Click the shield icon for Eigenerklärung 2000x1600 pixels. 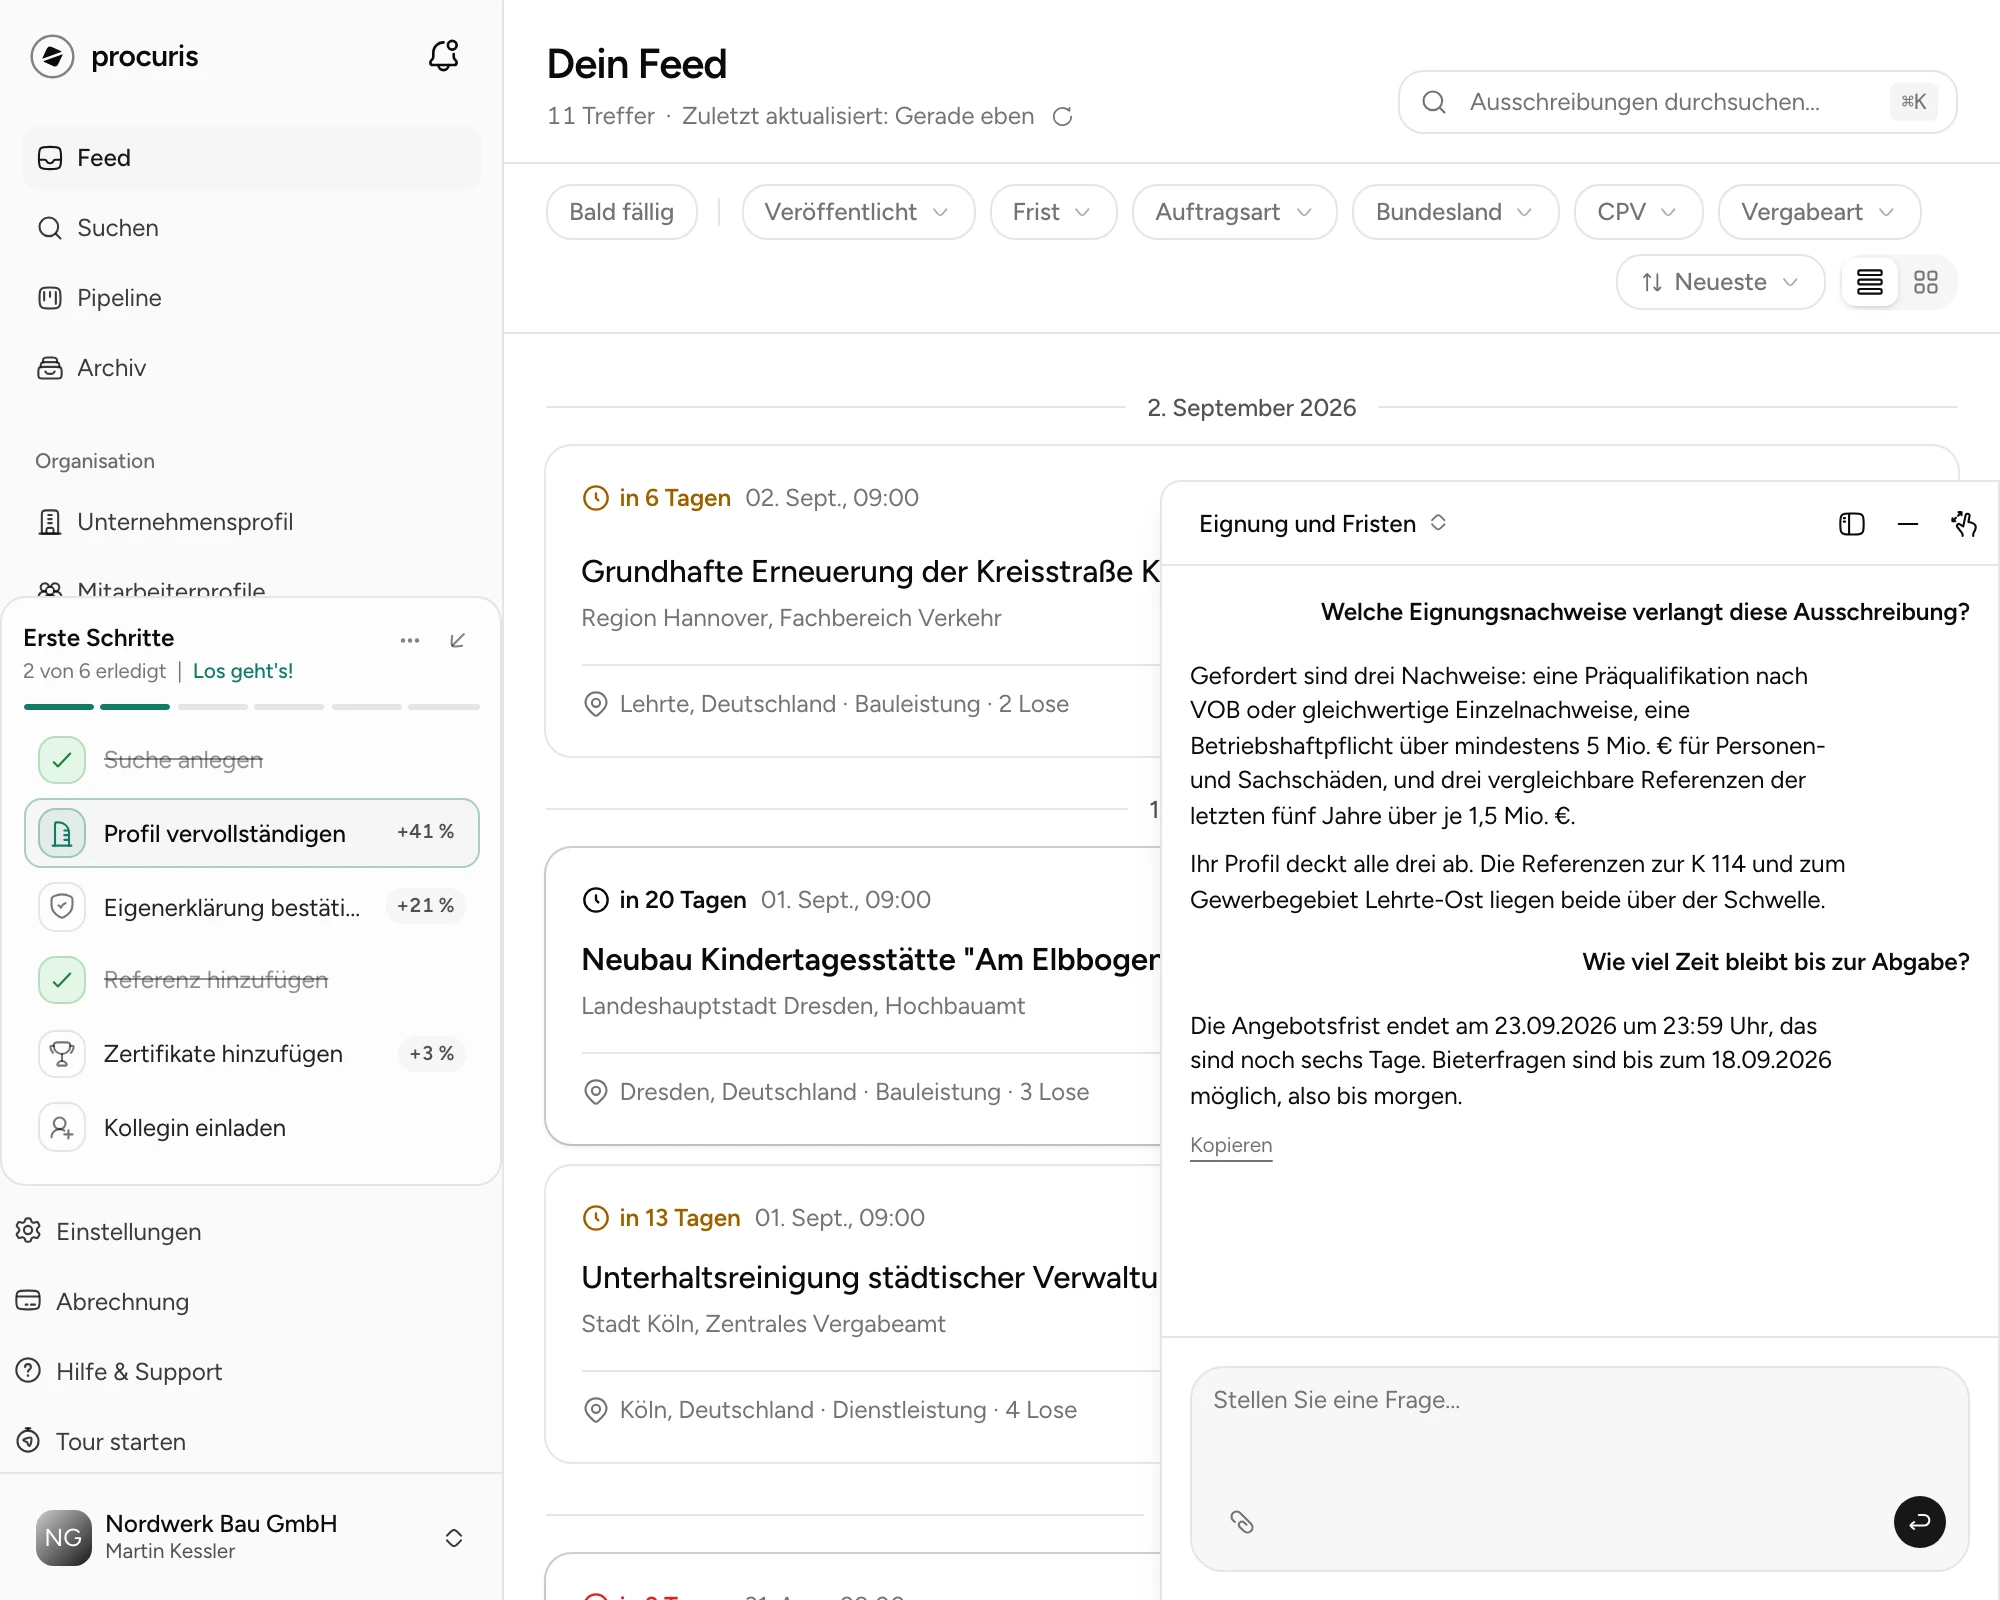62,907
